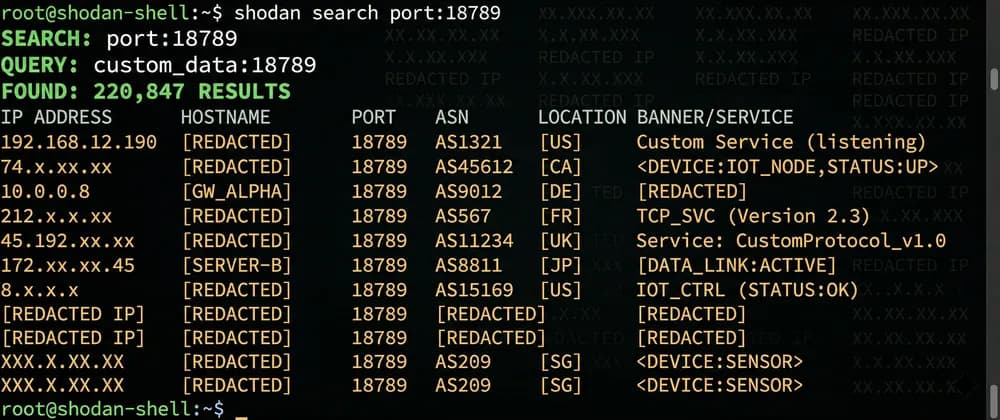Select IP address 10.0.0.8
The image size is (1000, 420).
(45, 192)
